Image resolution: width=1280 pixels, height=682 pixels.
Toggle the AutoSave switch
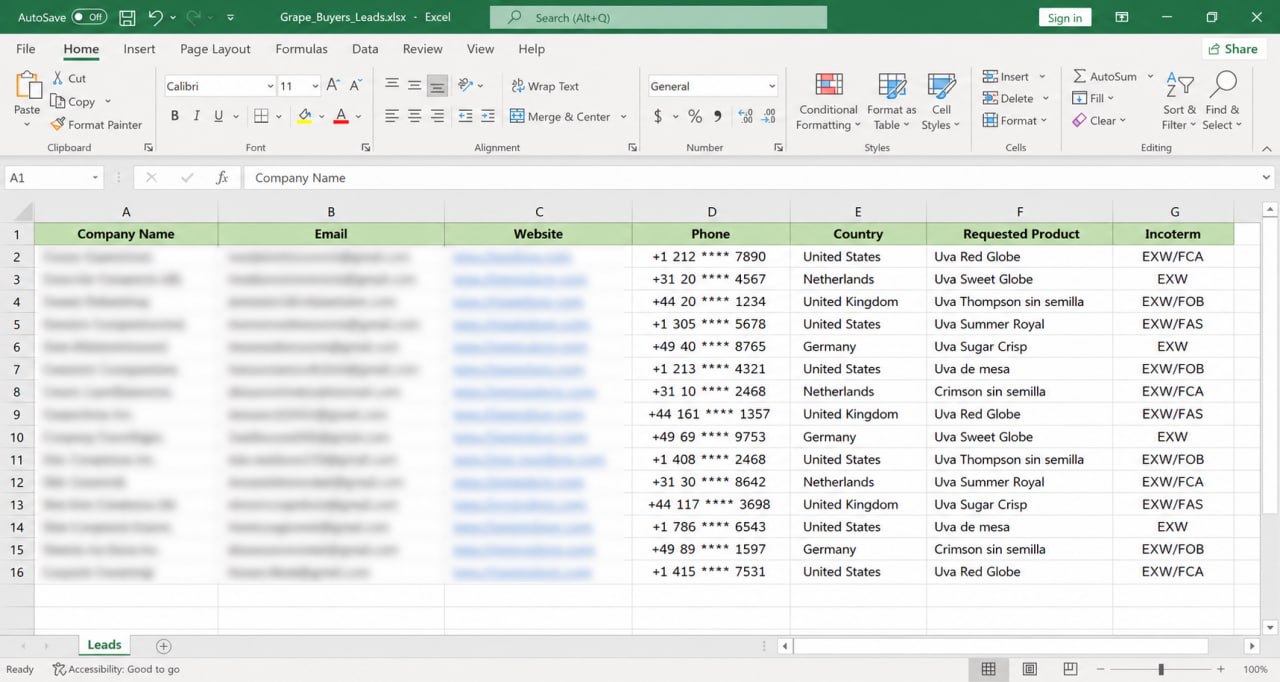89,17
